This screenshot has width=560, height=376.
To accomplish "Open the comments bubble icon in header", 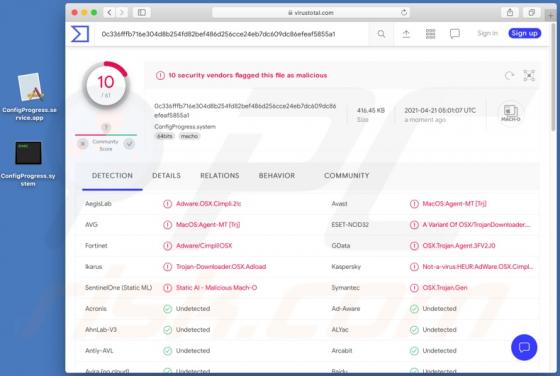I will click(455, 34).
